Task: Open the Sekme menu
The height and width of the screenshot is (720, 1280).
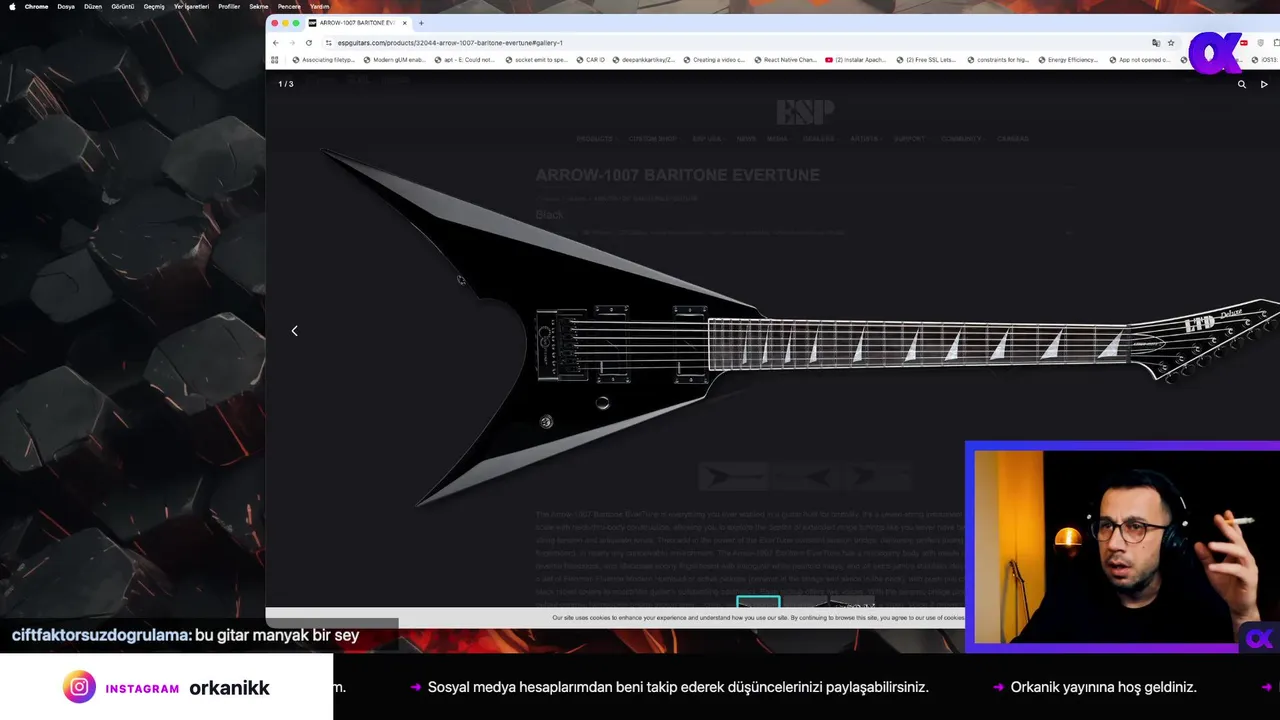Action: coord(259,6)
